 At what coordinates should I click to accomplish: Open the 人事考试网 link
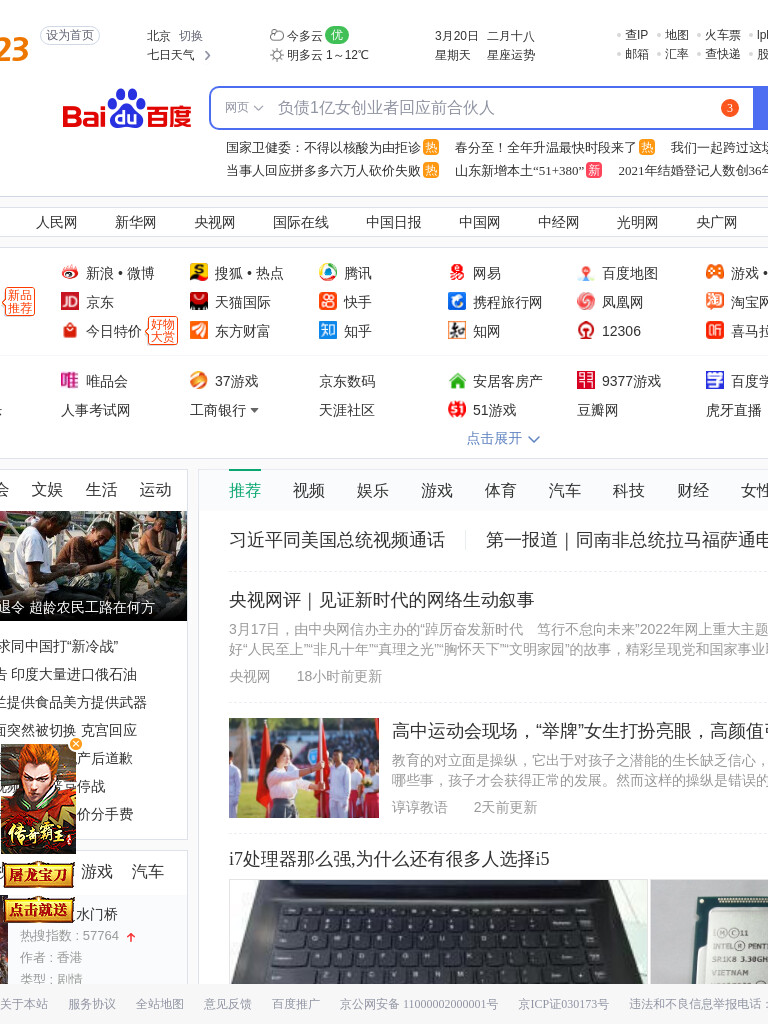click(95, 410)
